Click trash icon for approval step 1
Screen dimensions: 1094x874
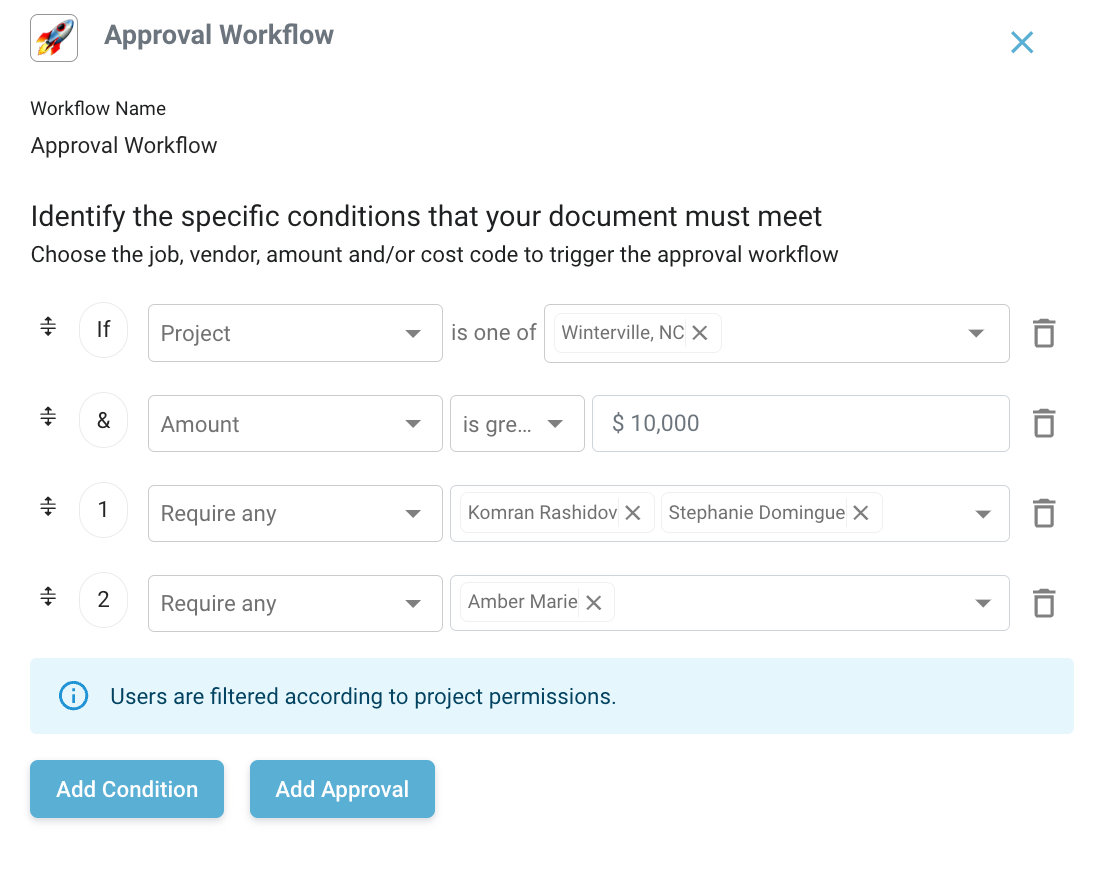1044,513
